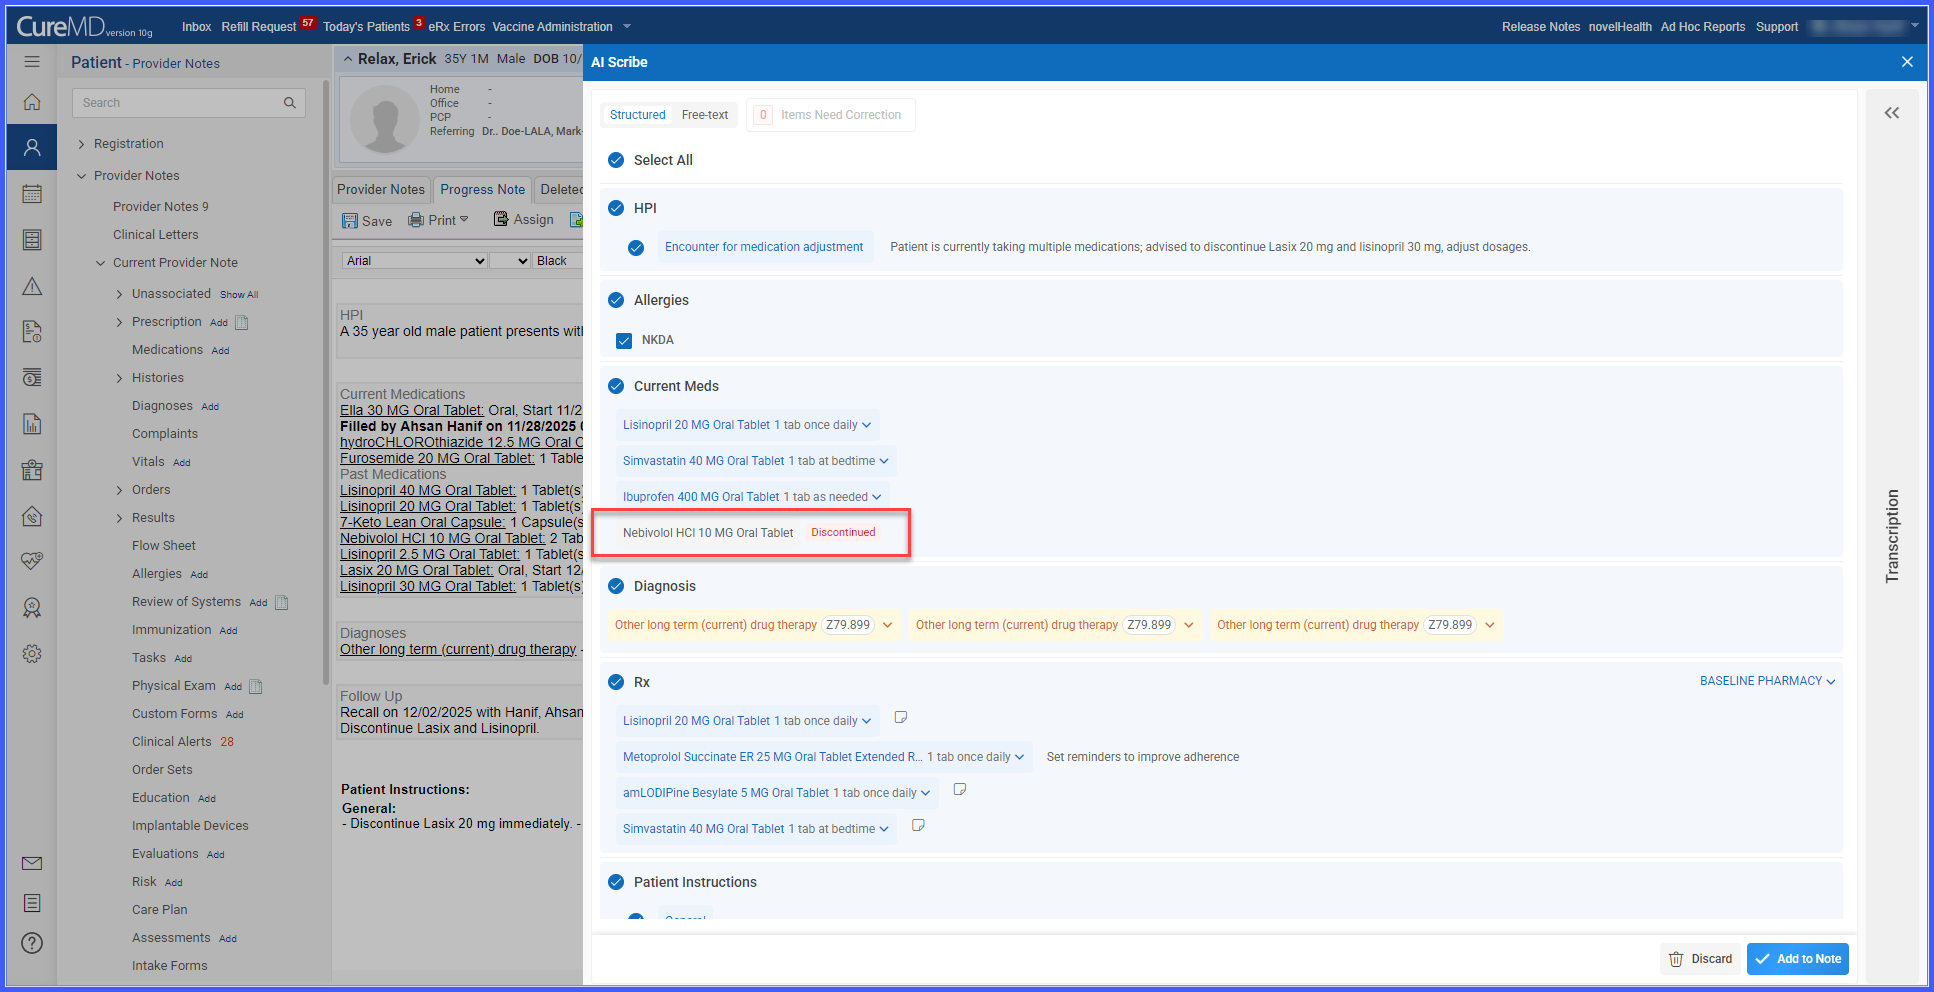Expand Metoprolol Succinate ER dropdown

click(x=1019, y=757)
